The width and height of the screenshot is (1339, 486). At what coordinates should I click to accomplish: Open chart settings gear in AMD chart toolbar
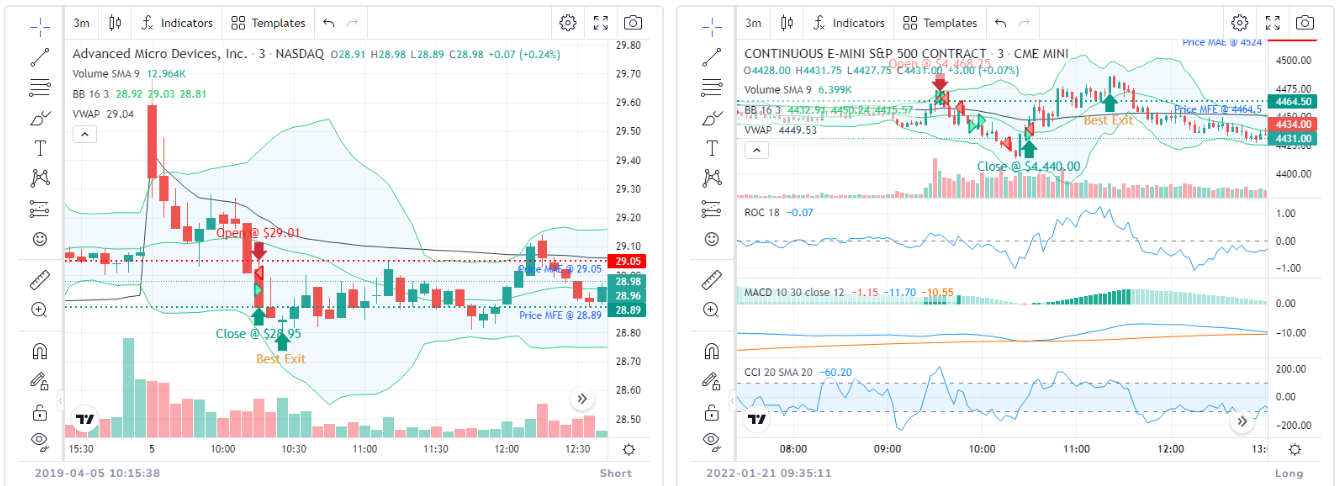tap(568, 23)
